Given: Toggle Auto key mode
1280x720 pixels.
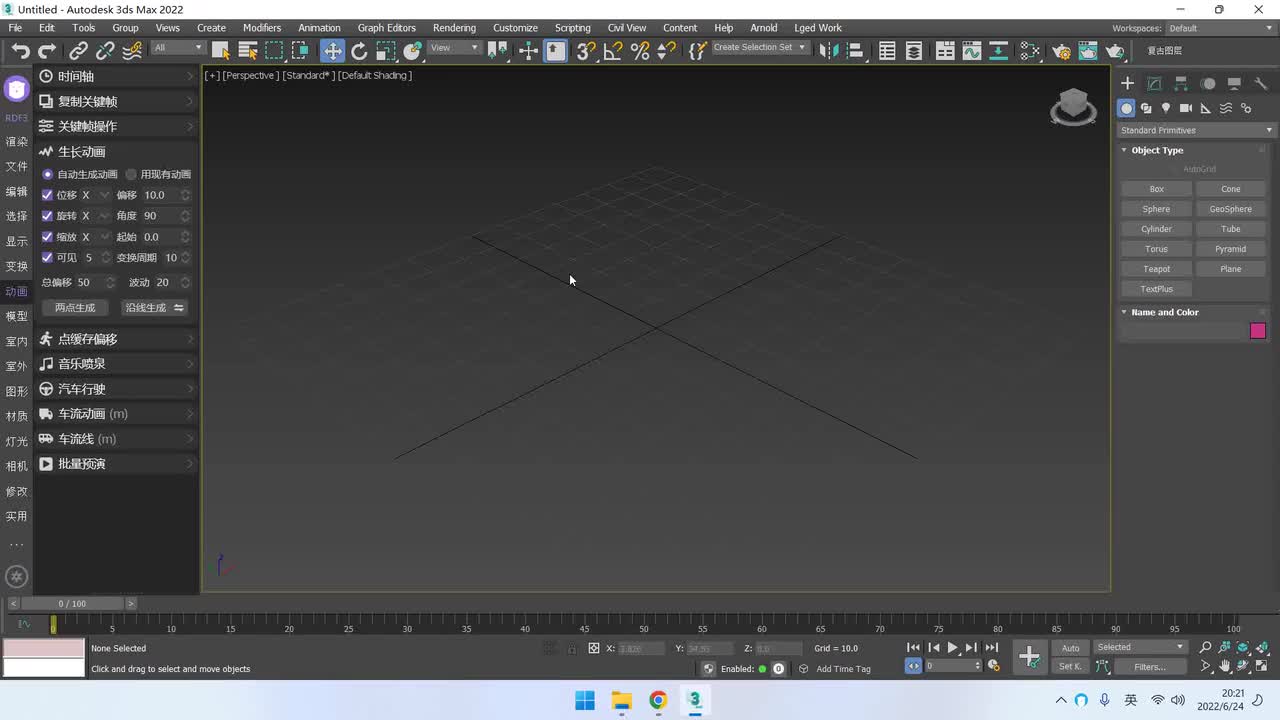Looking at the screenshot, I should click(x=1070, y=648).
